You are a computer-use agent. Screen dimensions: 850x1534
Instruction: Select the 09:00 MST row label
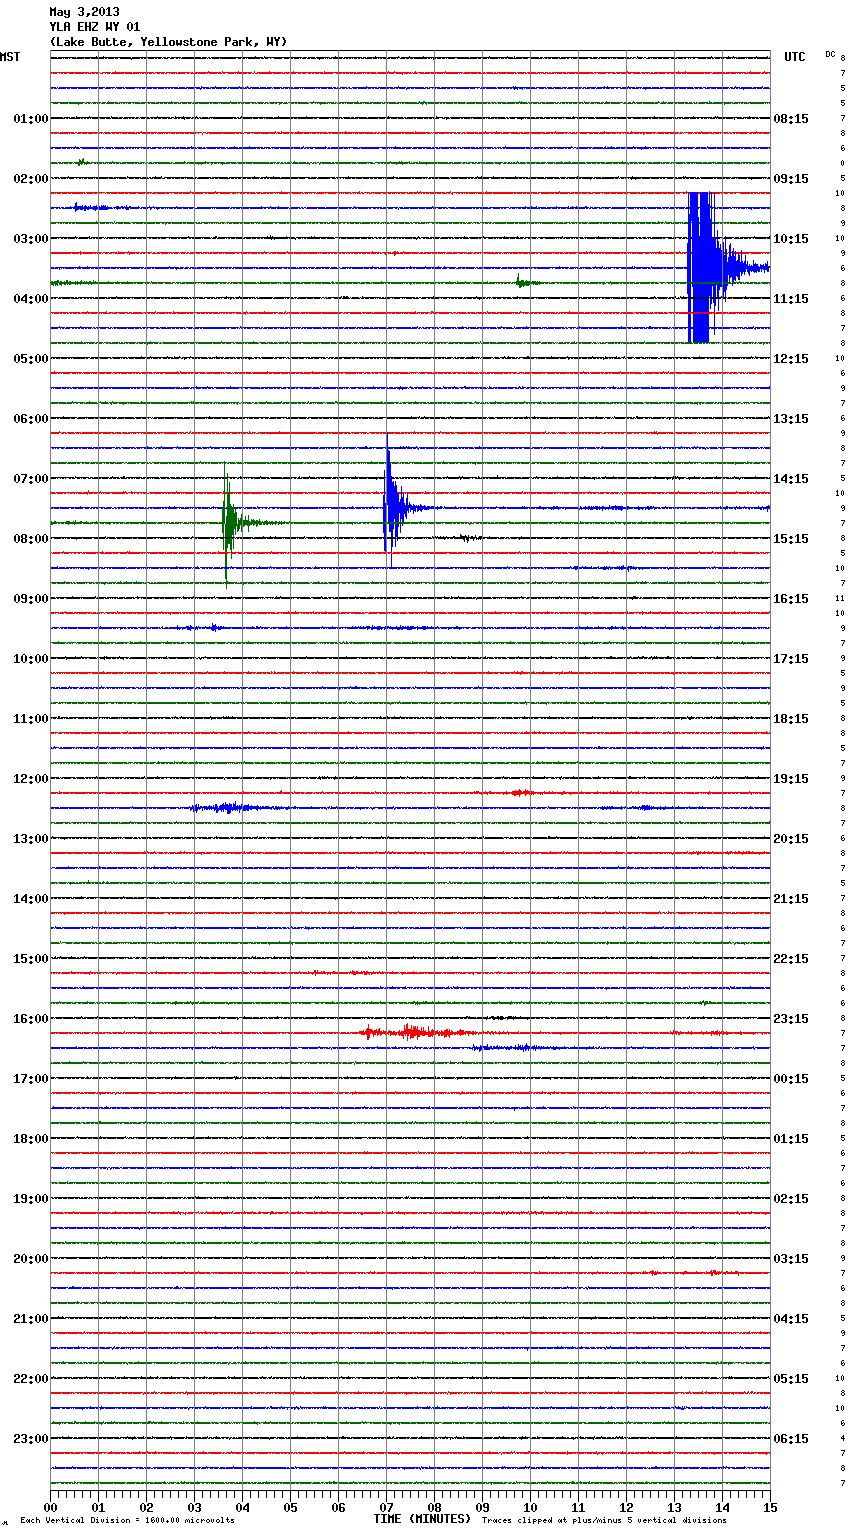(x=30, y=599)
